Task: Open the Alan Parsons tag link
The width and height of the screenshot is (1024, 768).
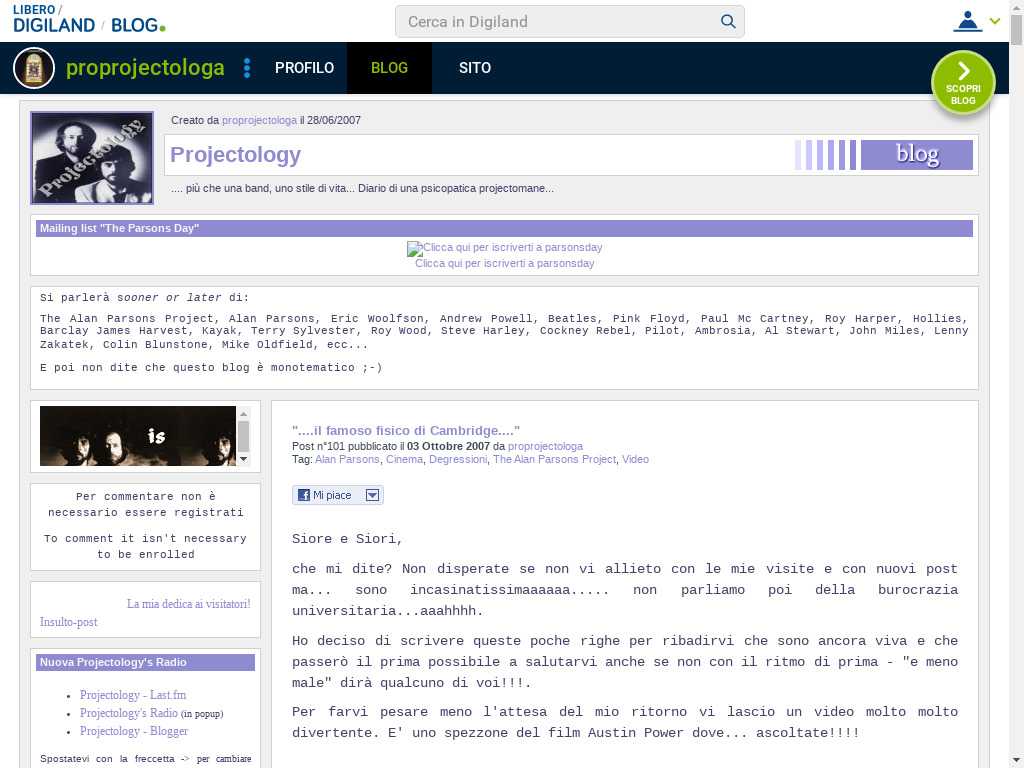Action: click(x=347, y=459)
